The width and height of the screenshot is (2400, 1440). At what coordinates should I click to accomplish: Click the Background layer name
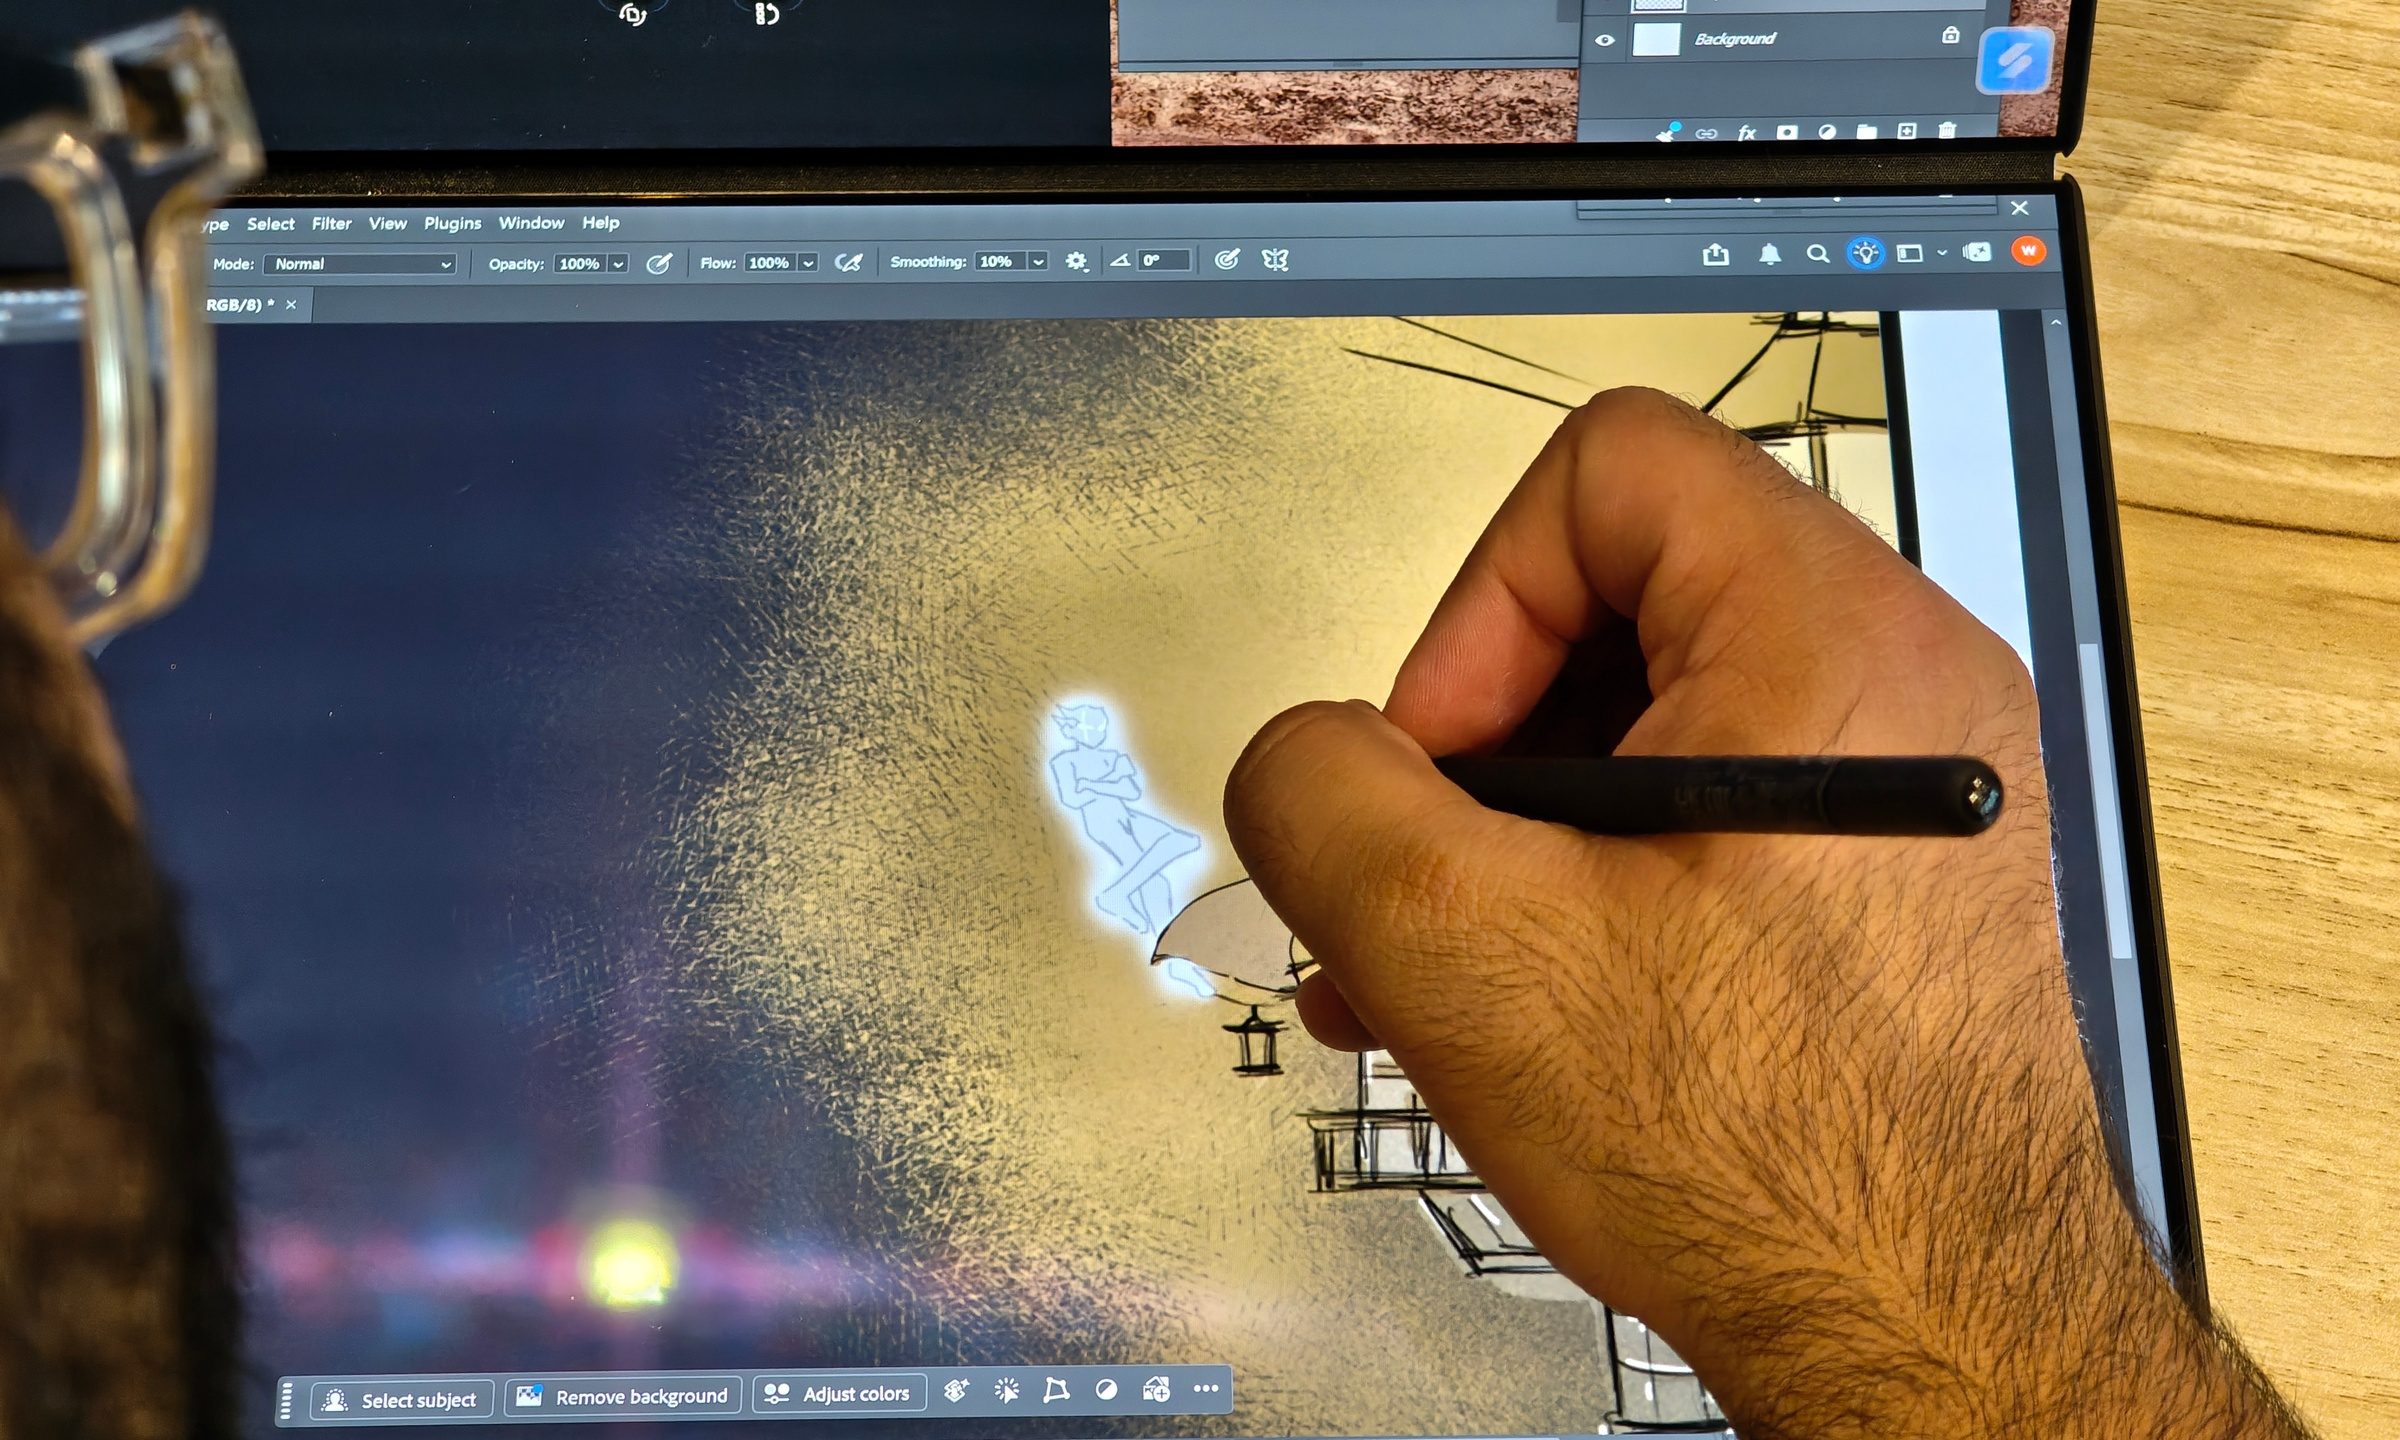pyautogui.click(x=1735, y=39)
